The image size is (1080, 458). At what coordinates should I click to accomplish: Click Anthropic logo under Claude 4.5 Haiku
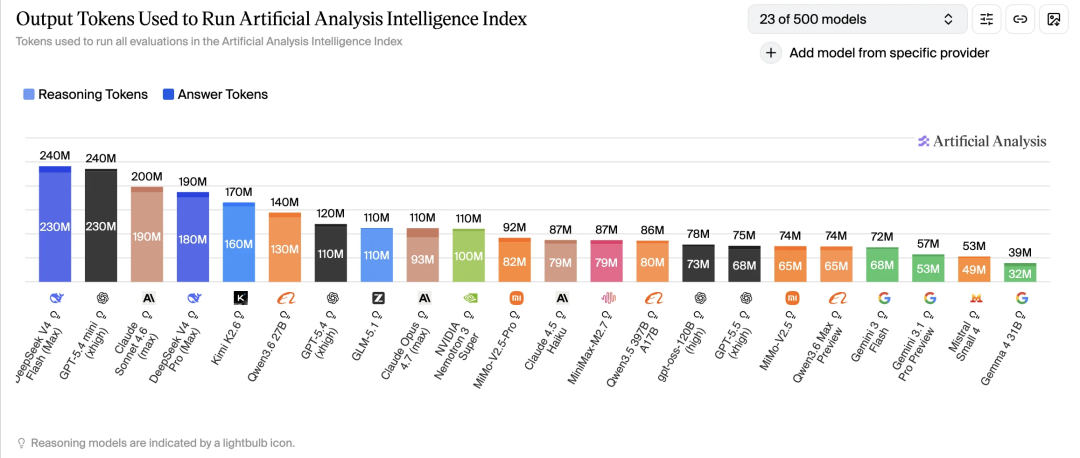point(562,298)
